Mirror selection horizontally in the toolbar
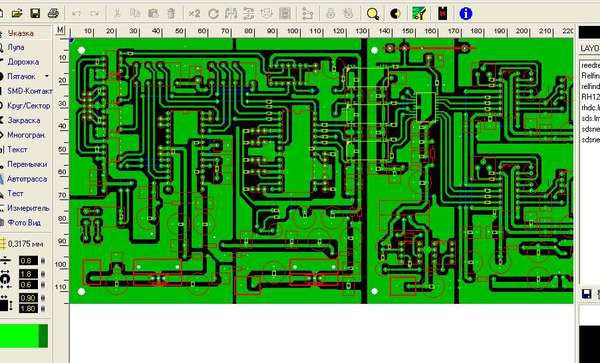600x363 pixels. coord(231,14)
